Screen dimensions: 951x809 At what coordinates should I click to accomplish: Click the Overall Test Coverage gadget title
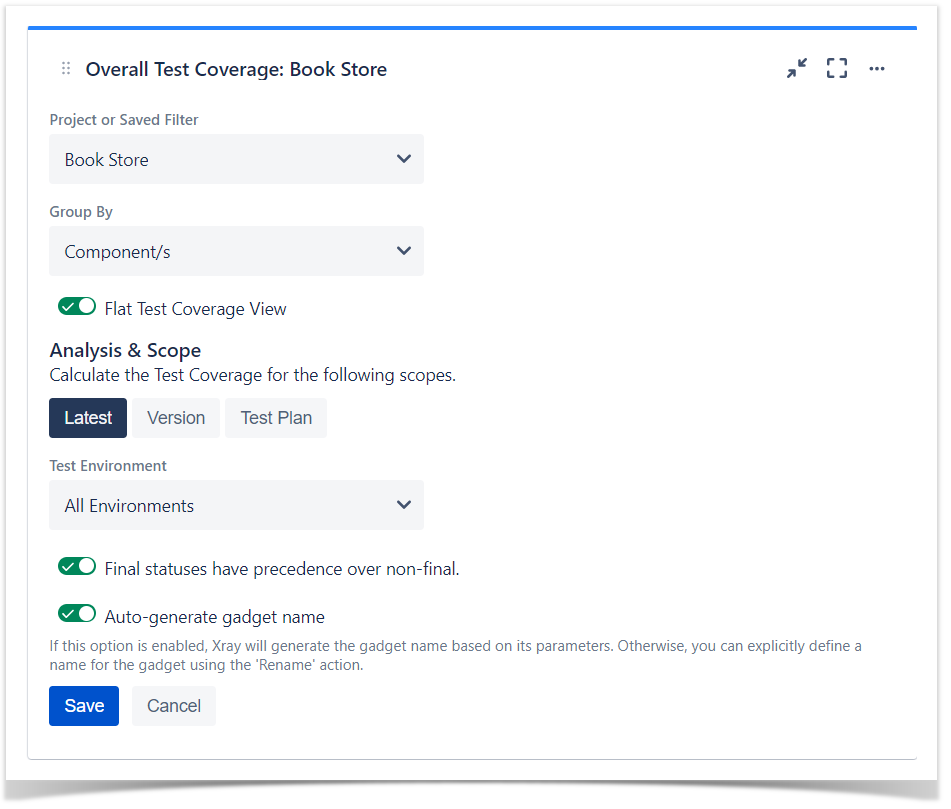tap(236, 69)
